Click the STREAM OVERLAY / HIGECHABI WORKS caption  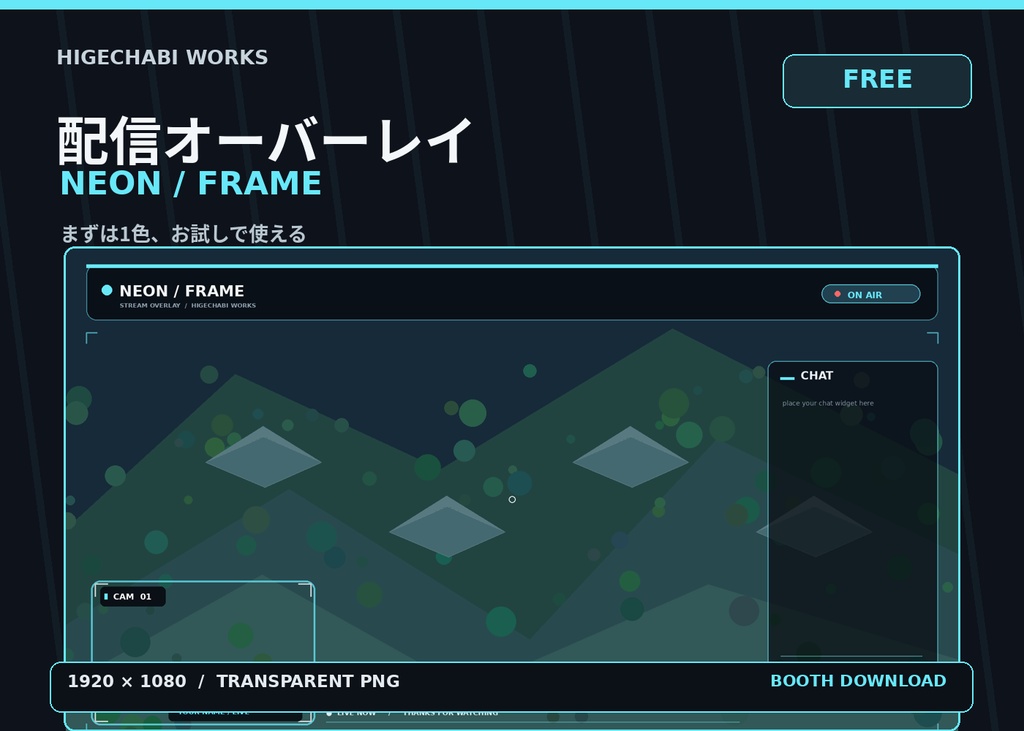coord(187,305)
